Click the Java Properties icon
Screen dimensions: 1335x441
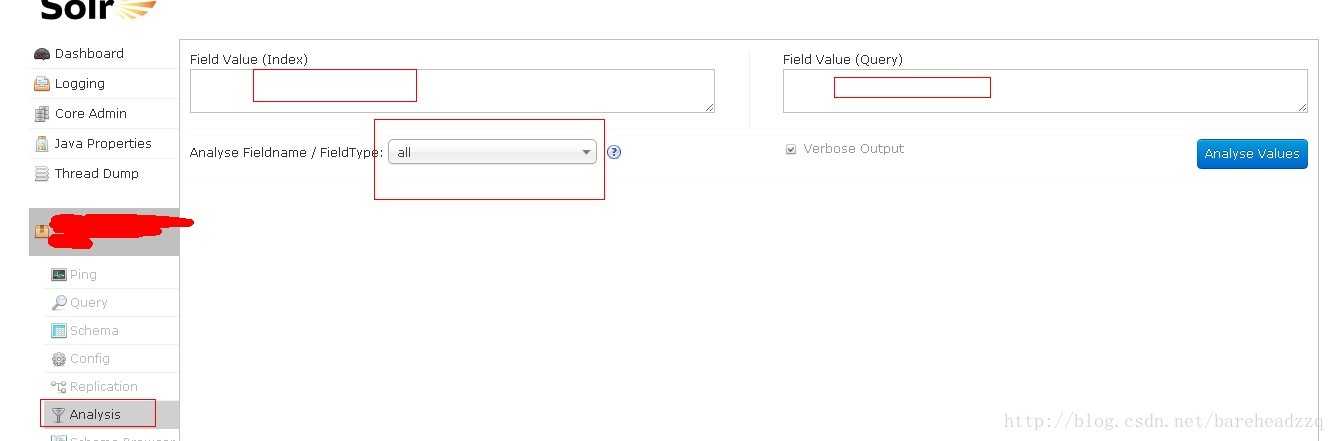pyautogui.click(x=41, y=144)
